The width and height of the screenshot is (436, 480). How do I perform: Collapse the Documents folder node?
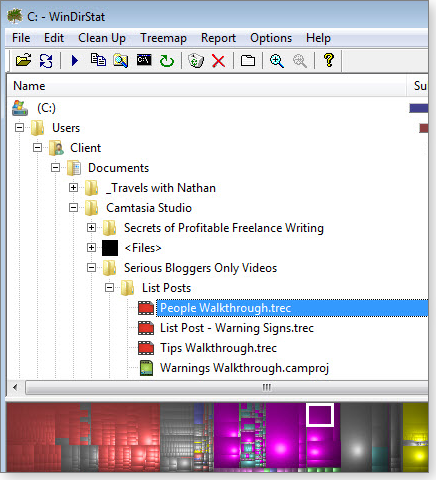(x=56, y=168)
